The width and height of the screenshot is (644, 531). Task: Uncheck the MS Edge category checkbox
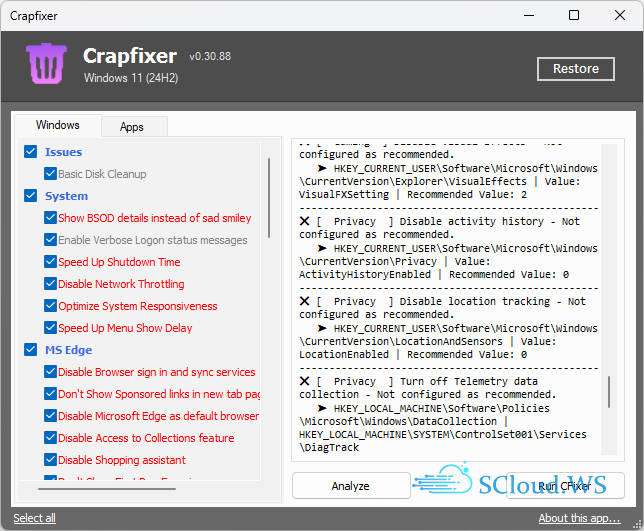(30, 349)
